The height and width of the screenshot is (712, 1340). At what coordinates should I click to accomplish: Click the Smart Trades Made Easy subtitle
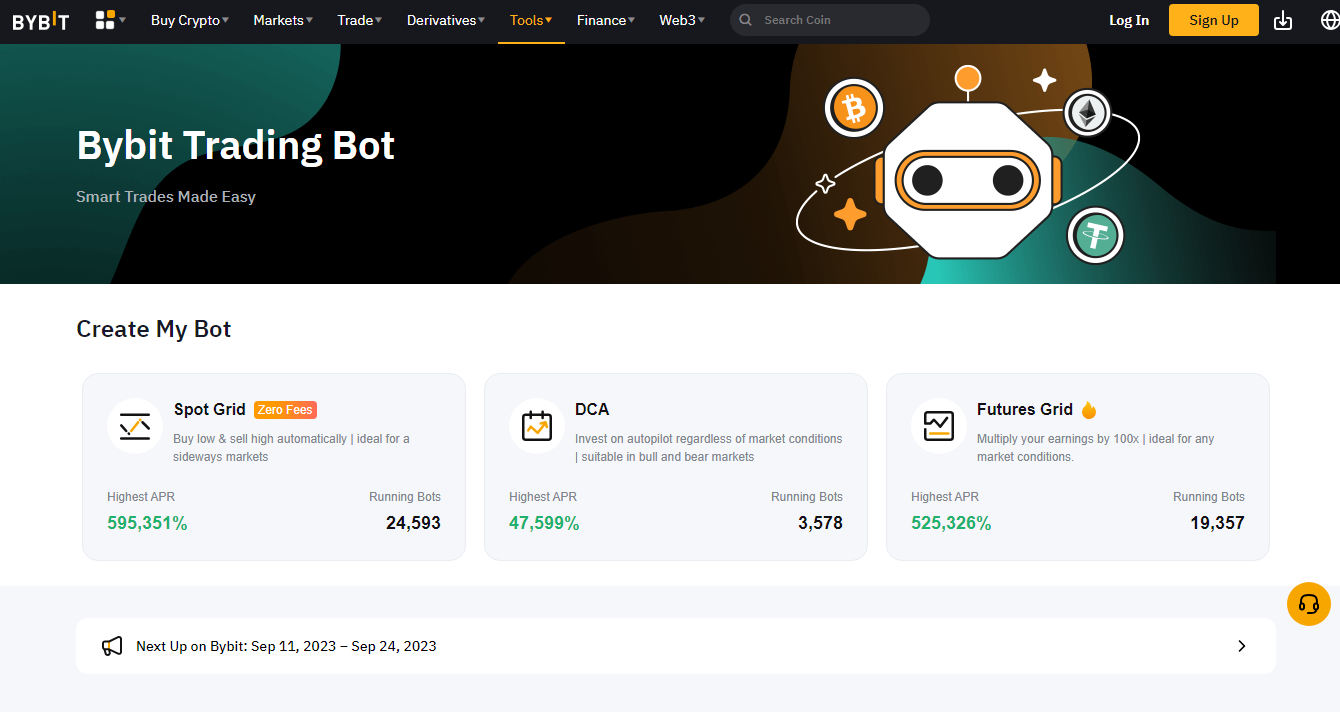coord(166,197)
